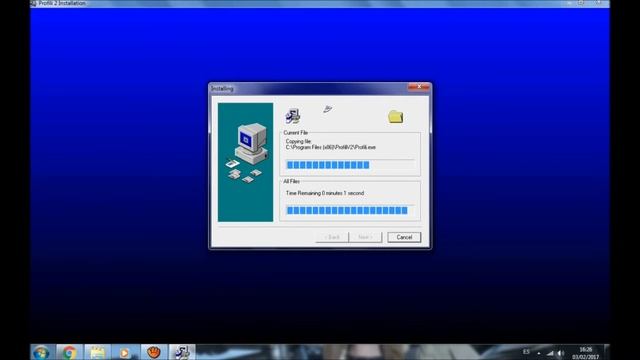
Task: Click the volume speaker tray icon
Action: point(561,353)
